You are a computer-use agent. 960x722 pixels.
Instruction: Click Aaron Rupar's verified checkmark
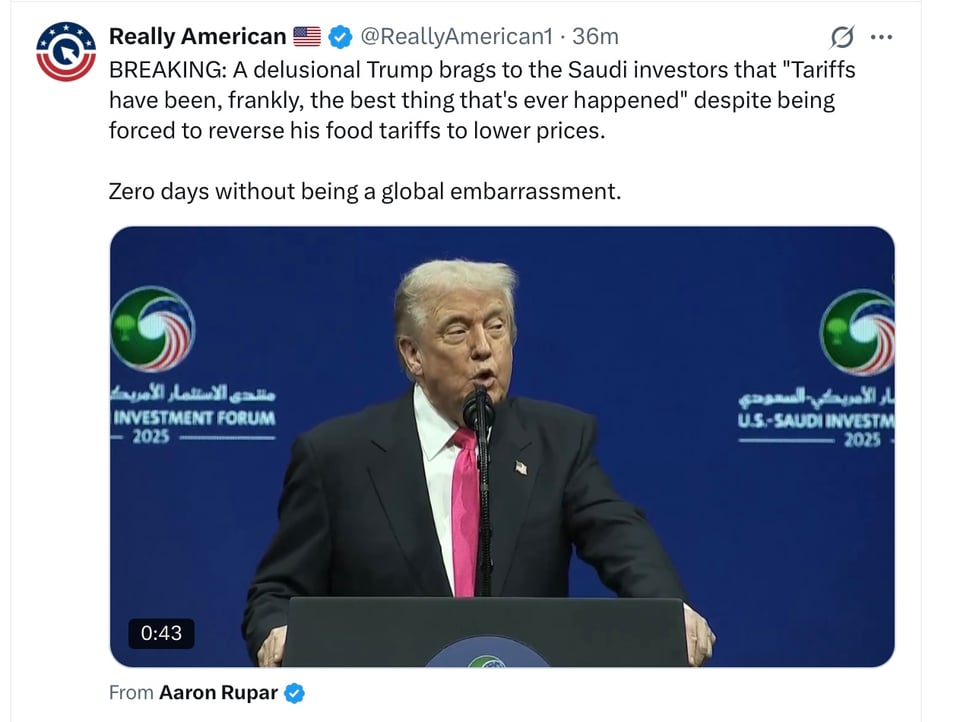pos(293,691)
